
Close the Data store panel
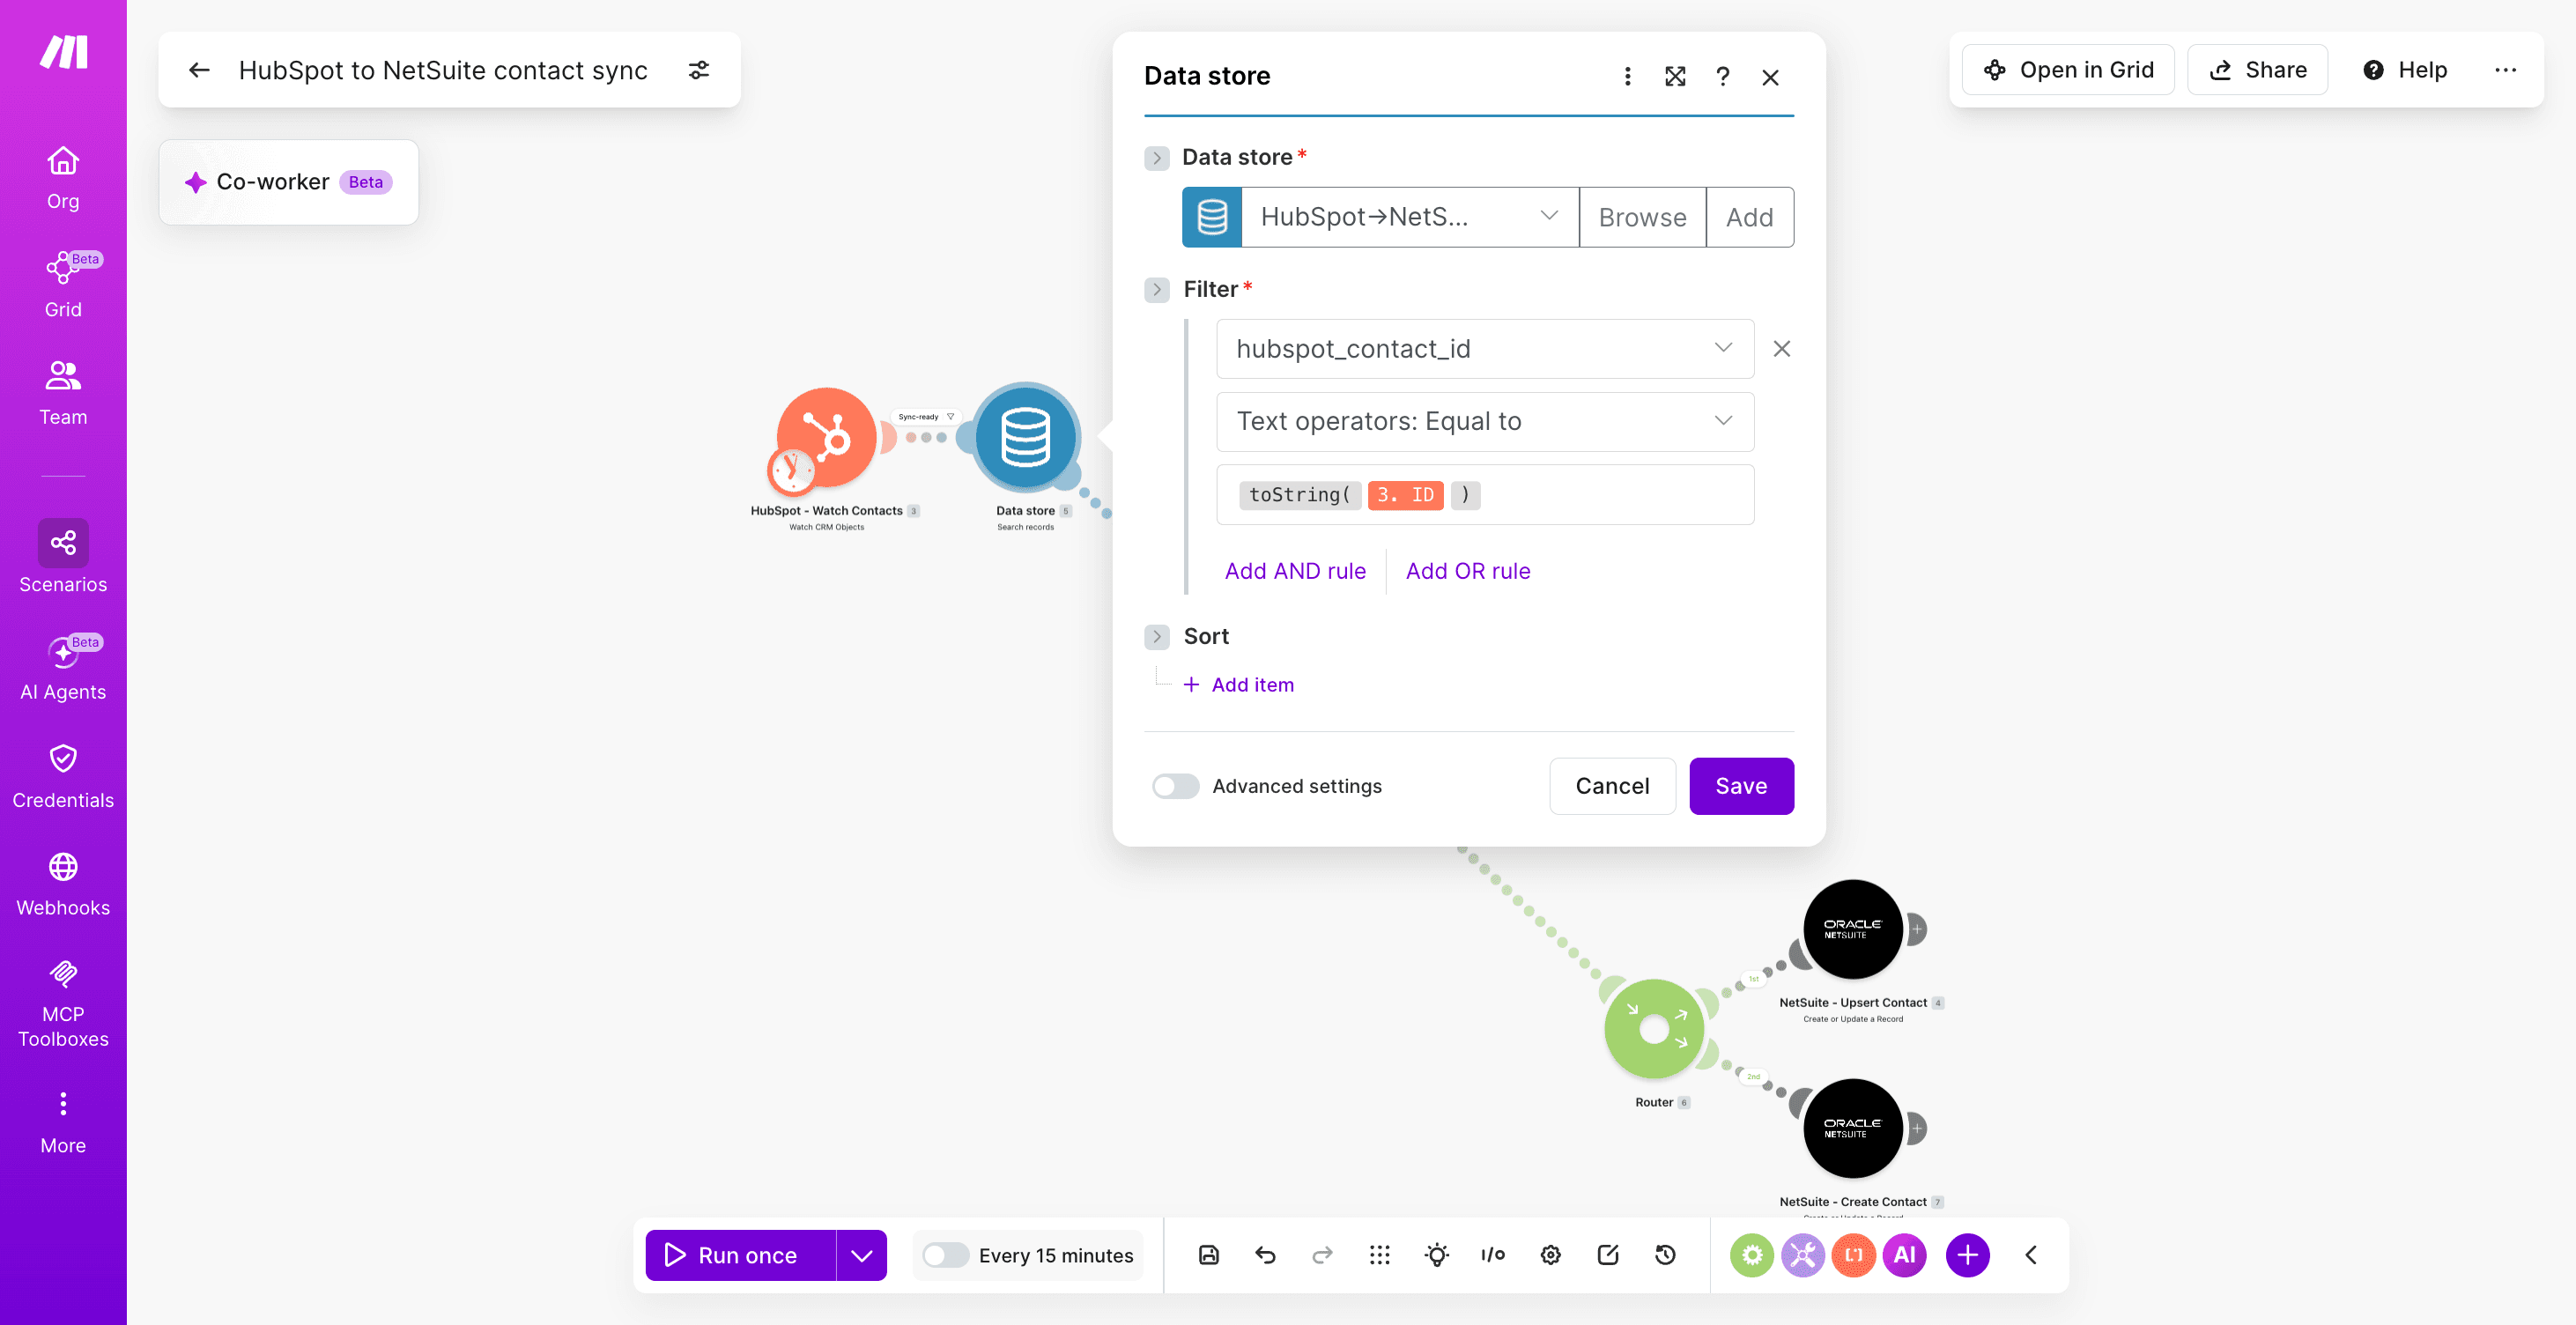tap(1770, 77)
